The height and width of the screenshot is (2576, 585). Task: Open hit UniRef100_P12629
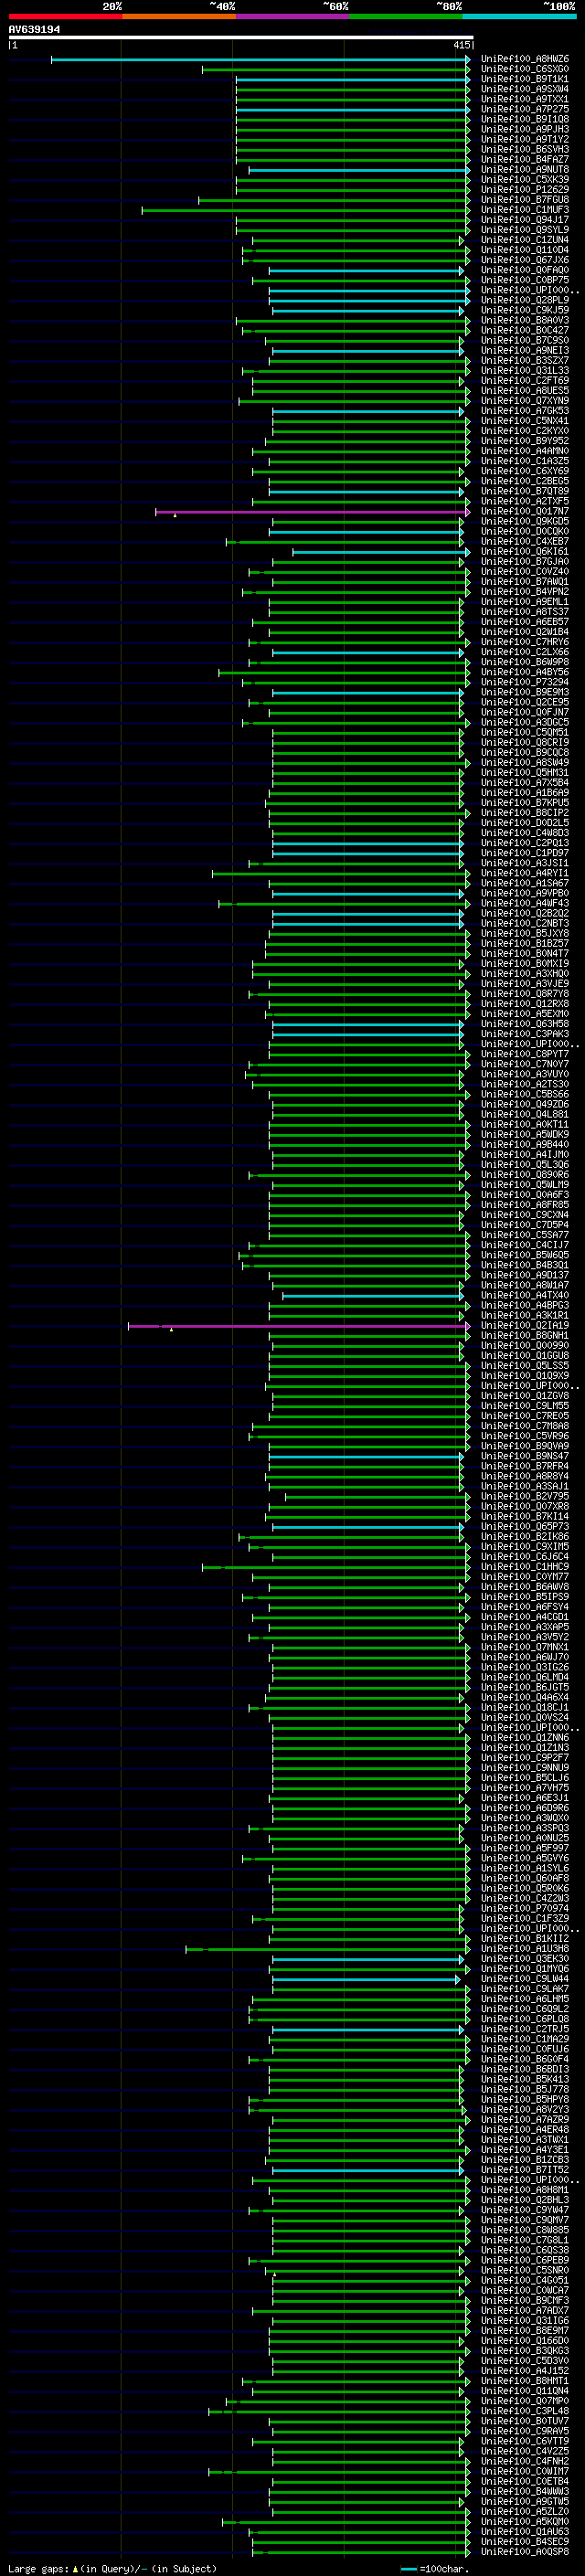point(525,190)
